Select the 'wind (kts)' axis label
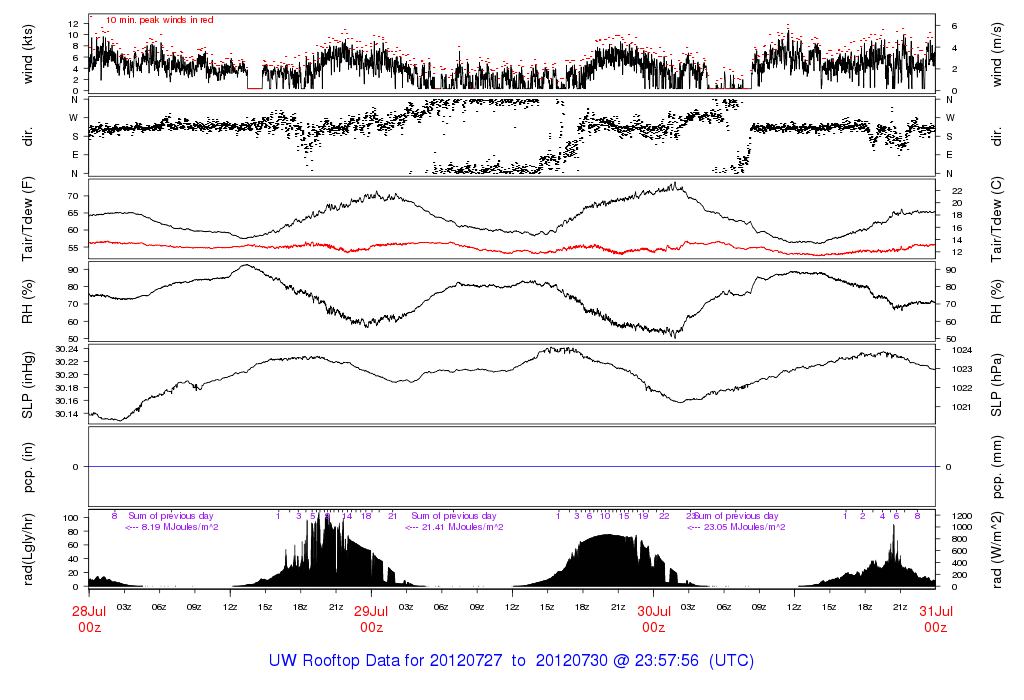This screenshot has height=700, width=1024. pos(27,54)
